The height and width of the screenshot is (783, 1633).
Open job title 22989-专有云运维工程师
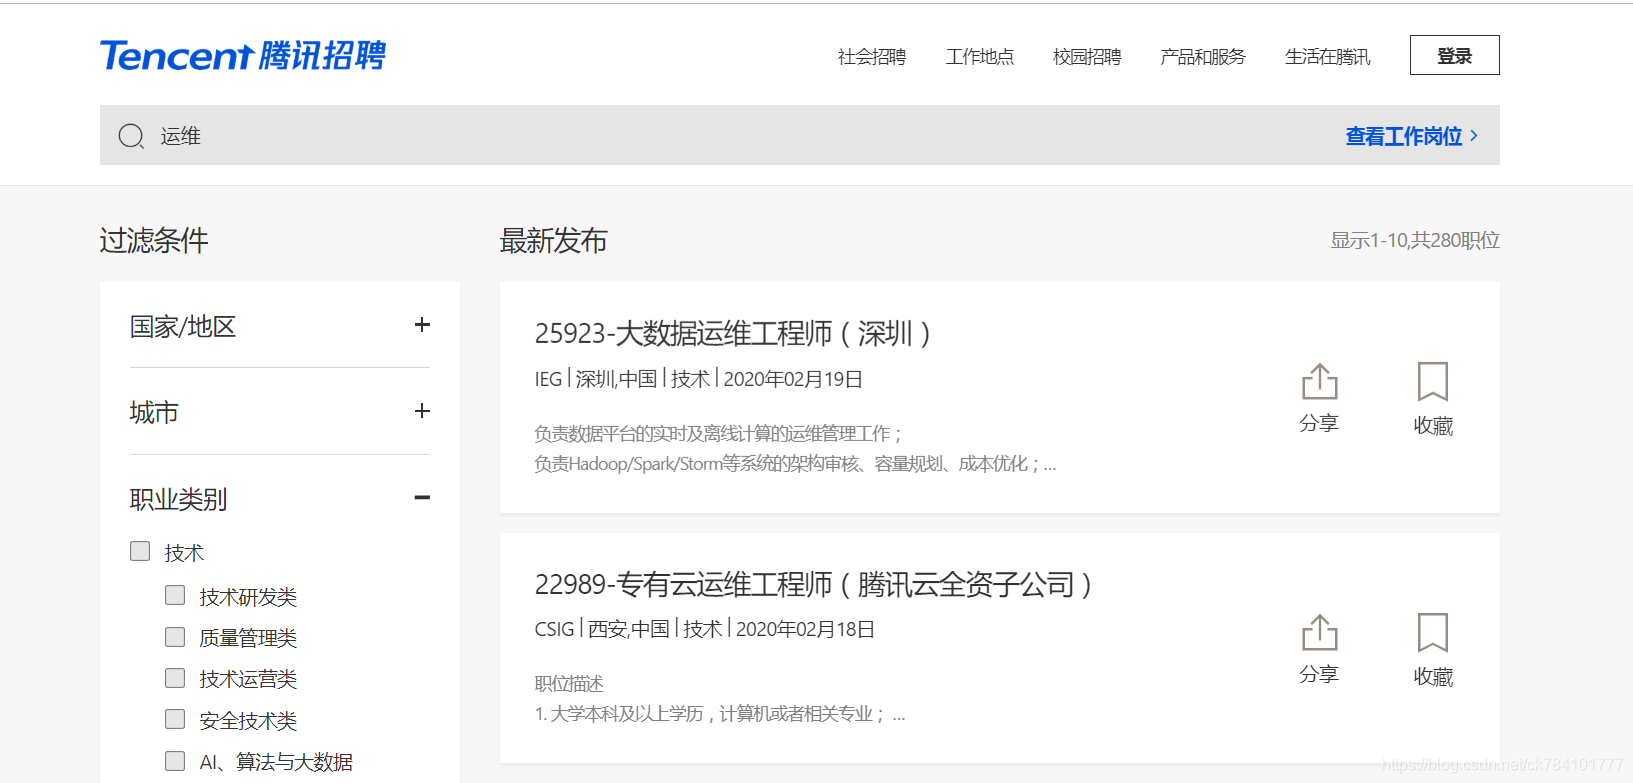(813, 584)
